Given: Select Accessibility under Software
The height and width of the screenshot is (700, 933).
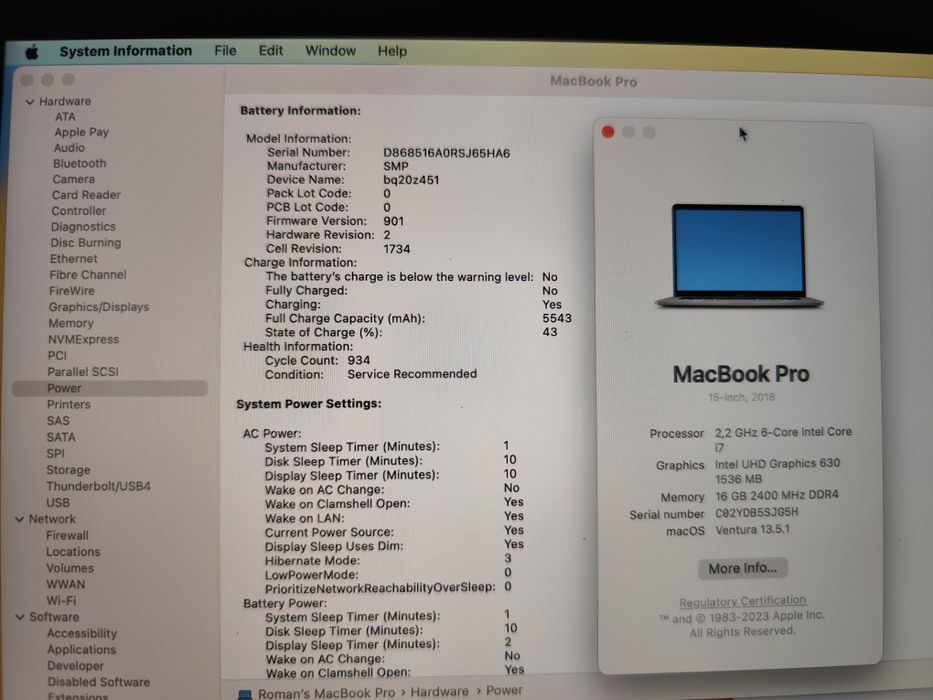Looking at the screenshot, I should 82,633.
